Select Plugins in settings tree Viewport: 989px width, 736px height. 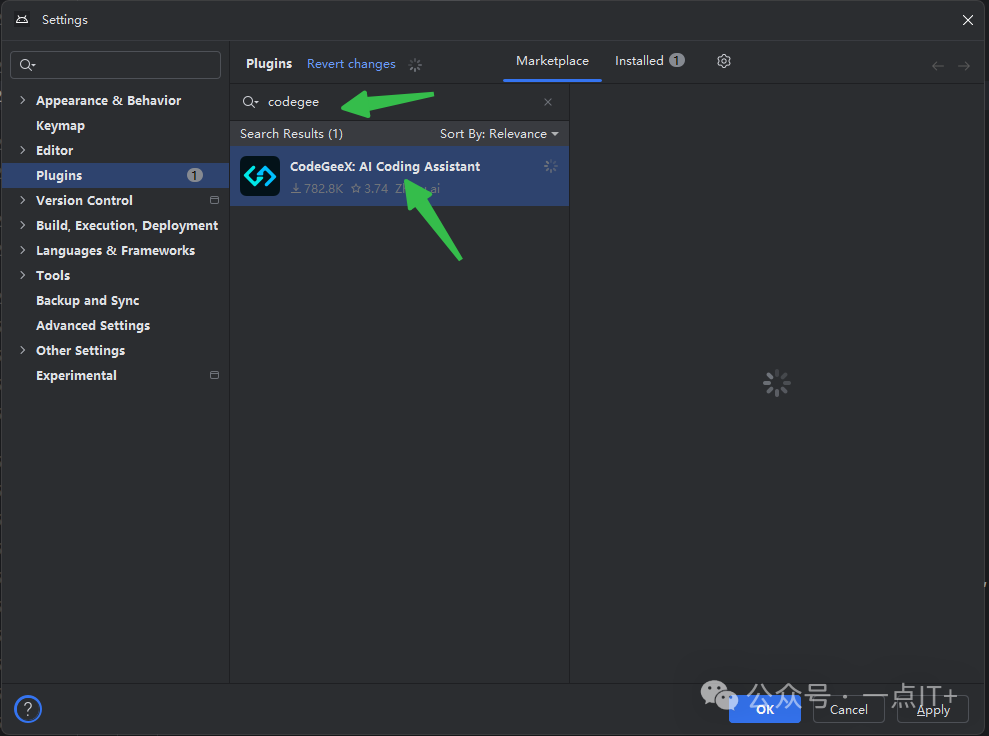[x=115, y=175]
